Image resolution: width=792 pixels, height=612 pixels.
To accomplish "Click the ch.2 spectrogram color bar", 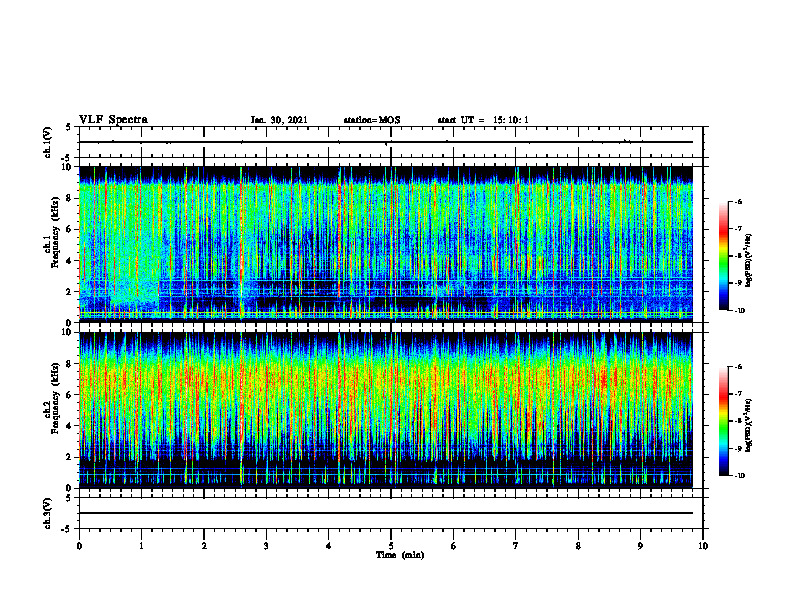I will coord(723,421).
